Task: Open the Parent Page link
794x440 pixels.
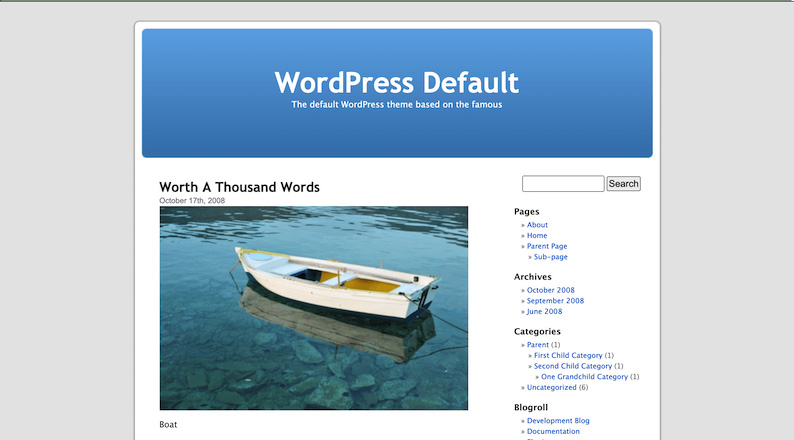Action: coord(547,246)
